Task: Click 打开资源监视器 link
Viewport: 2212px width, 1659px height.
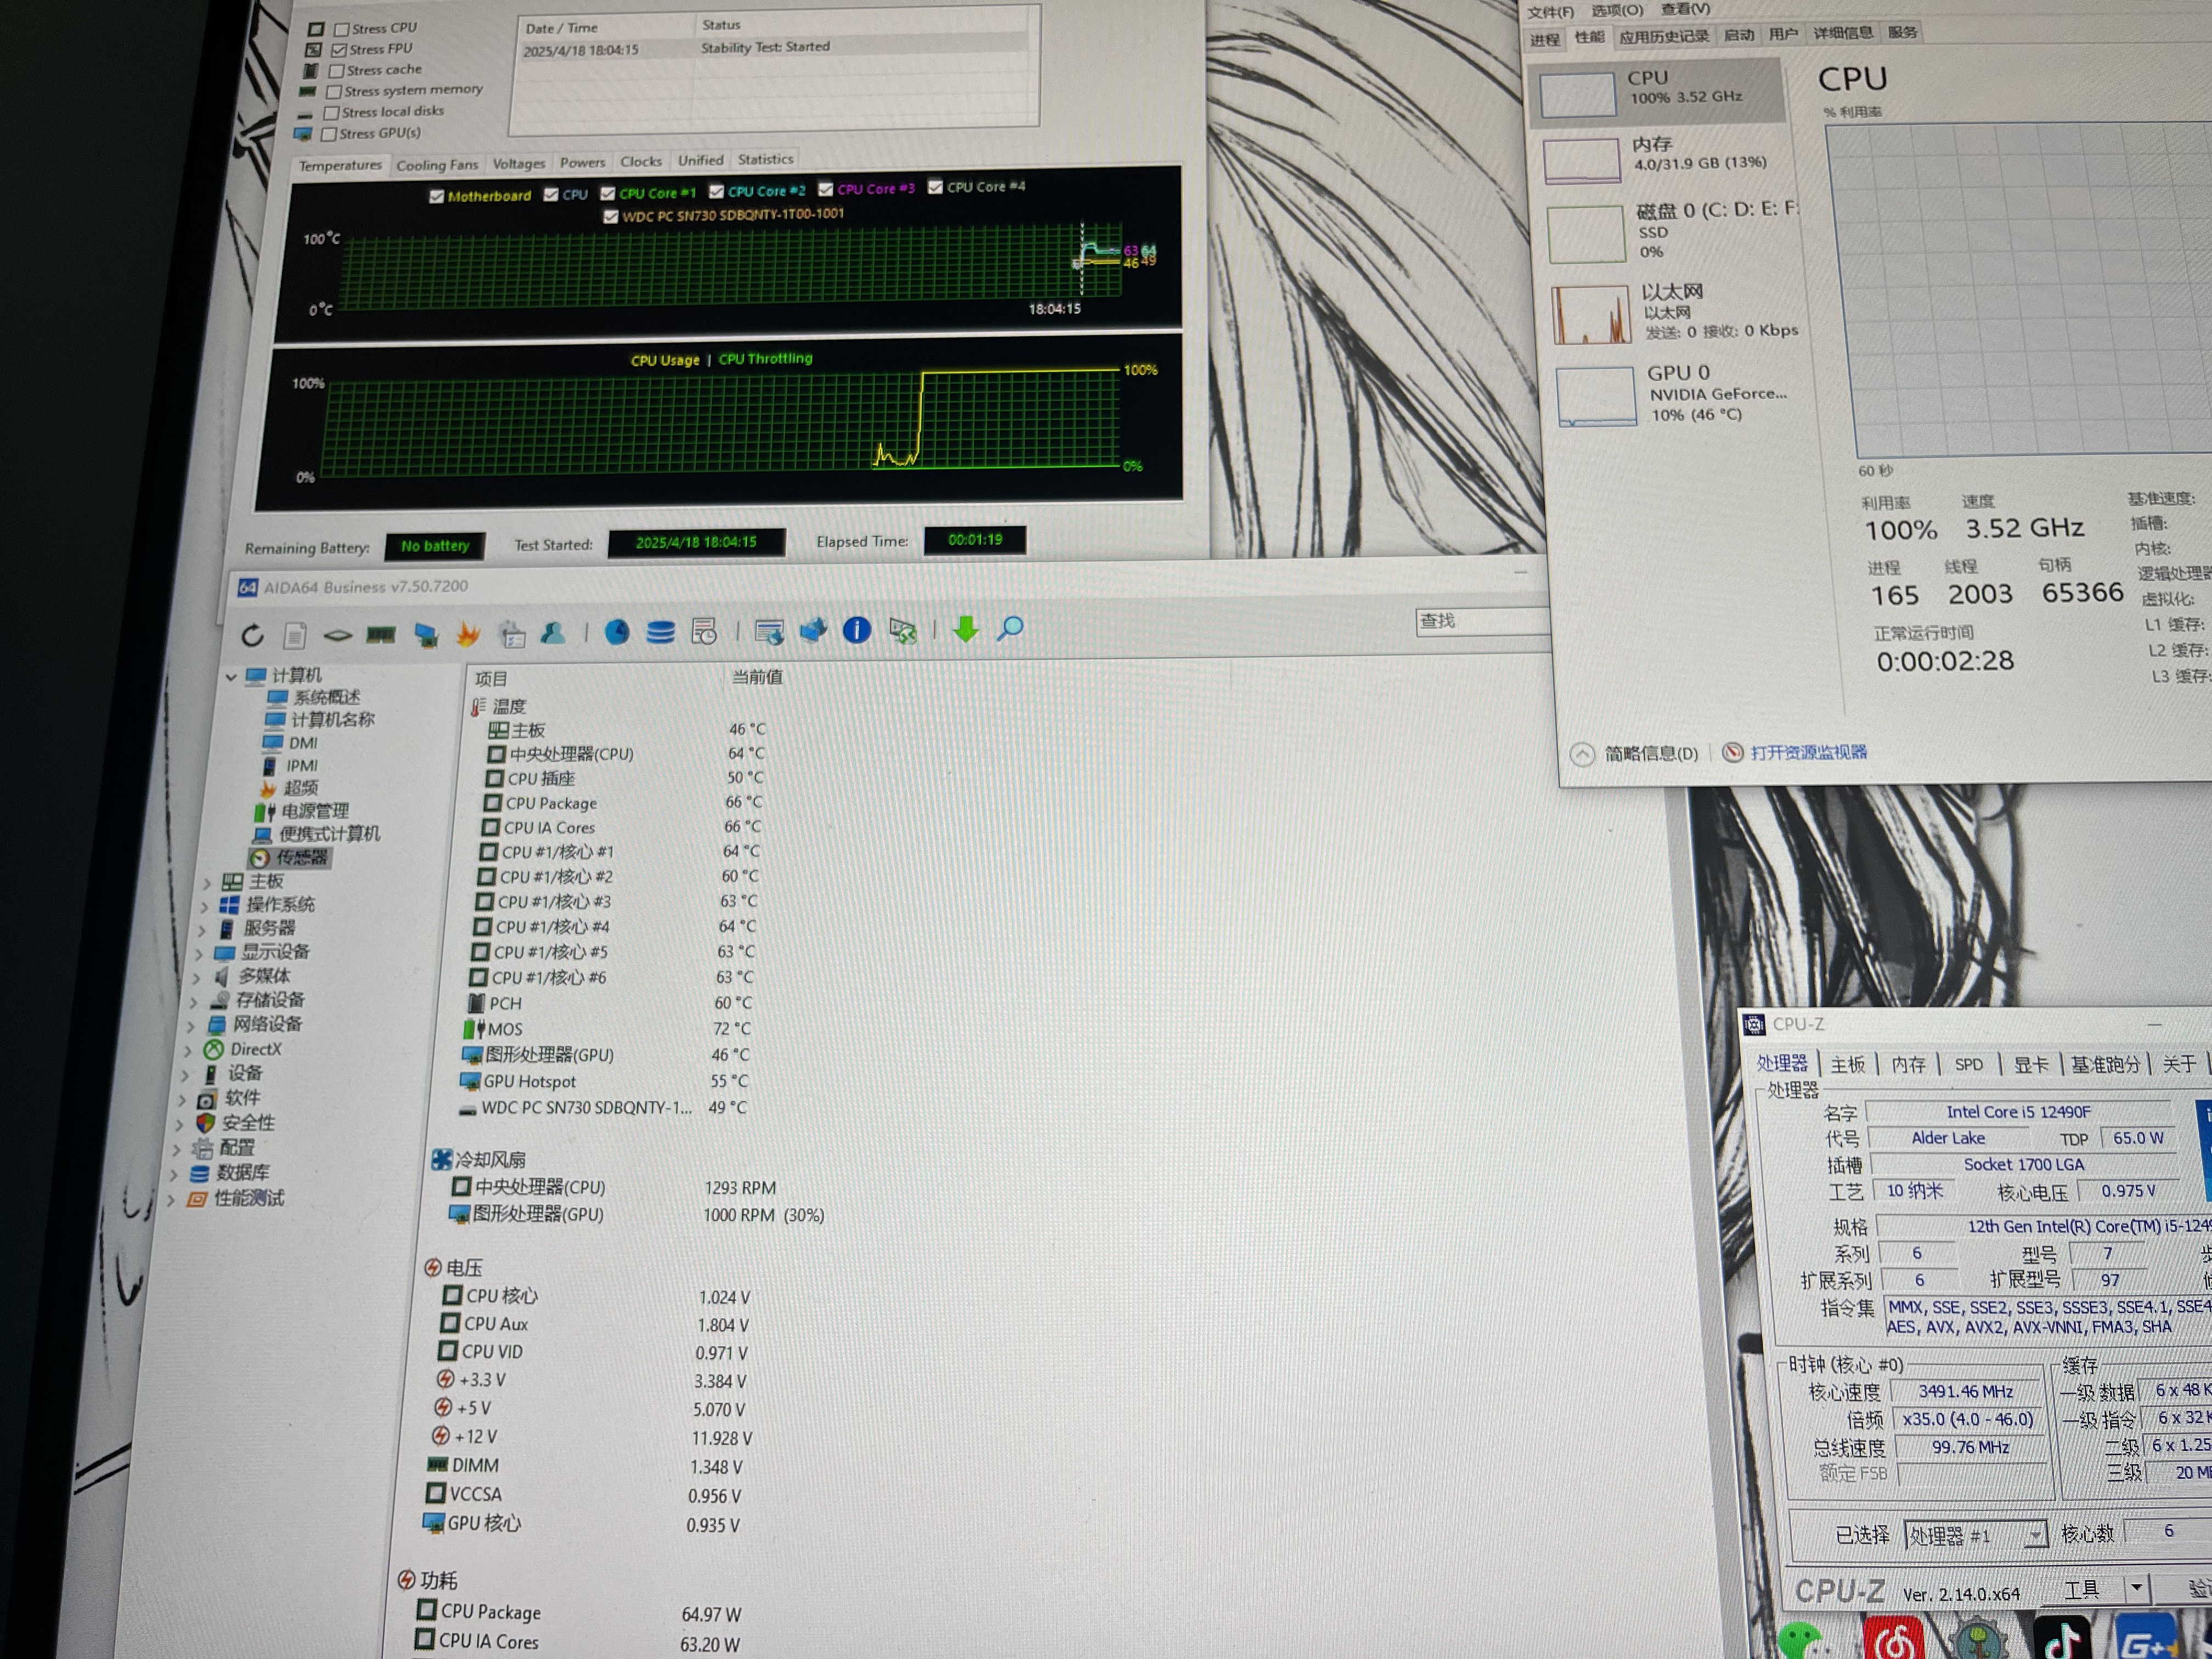Action: (x=1808, y=752)
